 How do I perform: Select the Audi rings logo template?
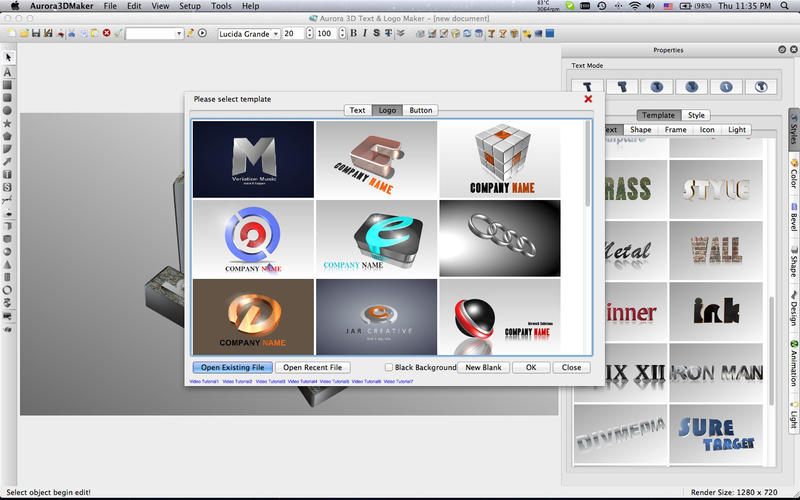coord(499,237)
